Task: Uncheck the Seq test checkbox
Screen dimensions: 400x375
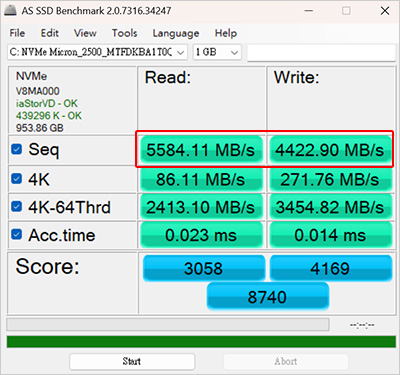Action: (17, 149)
